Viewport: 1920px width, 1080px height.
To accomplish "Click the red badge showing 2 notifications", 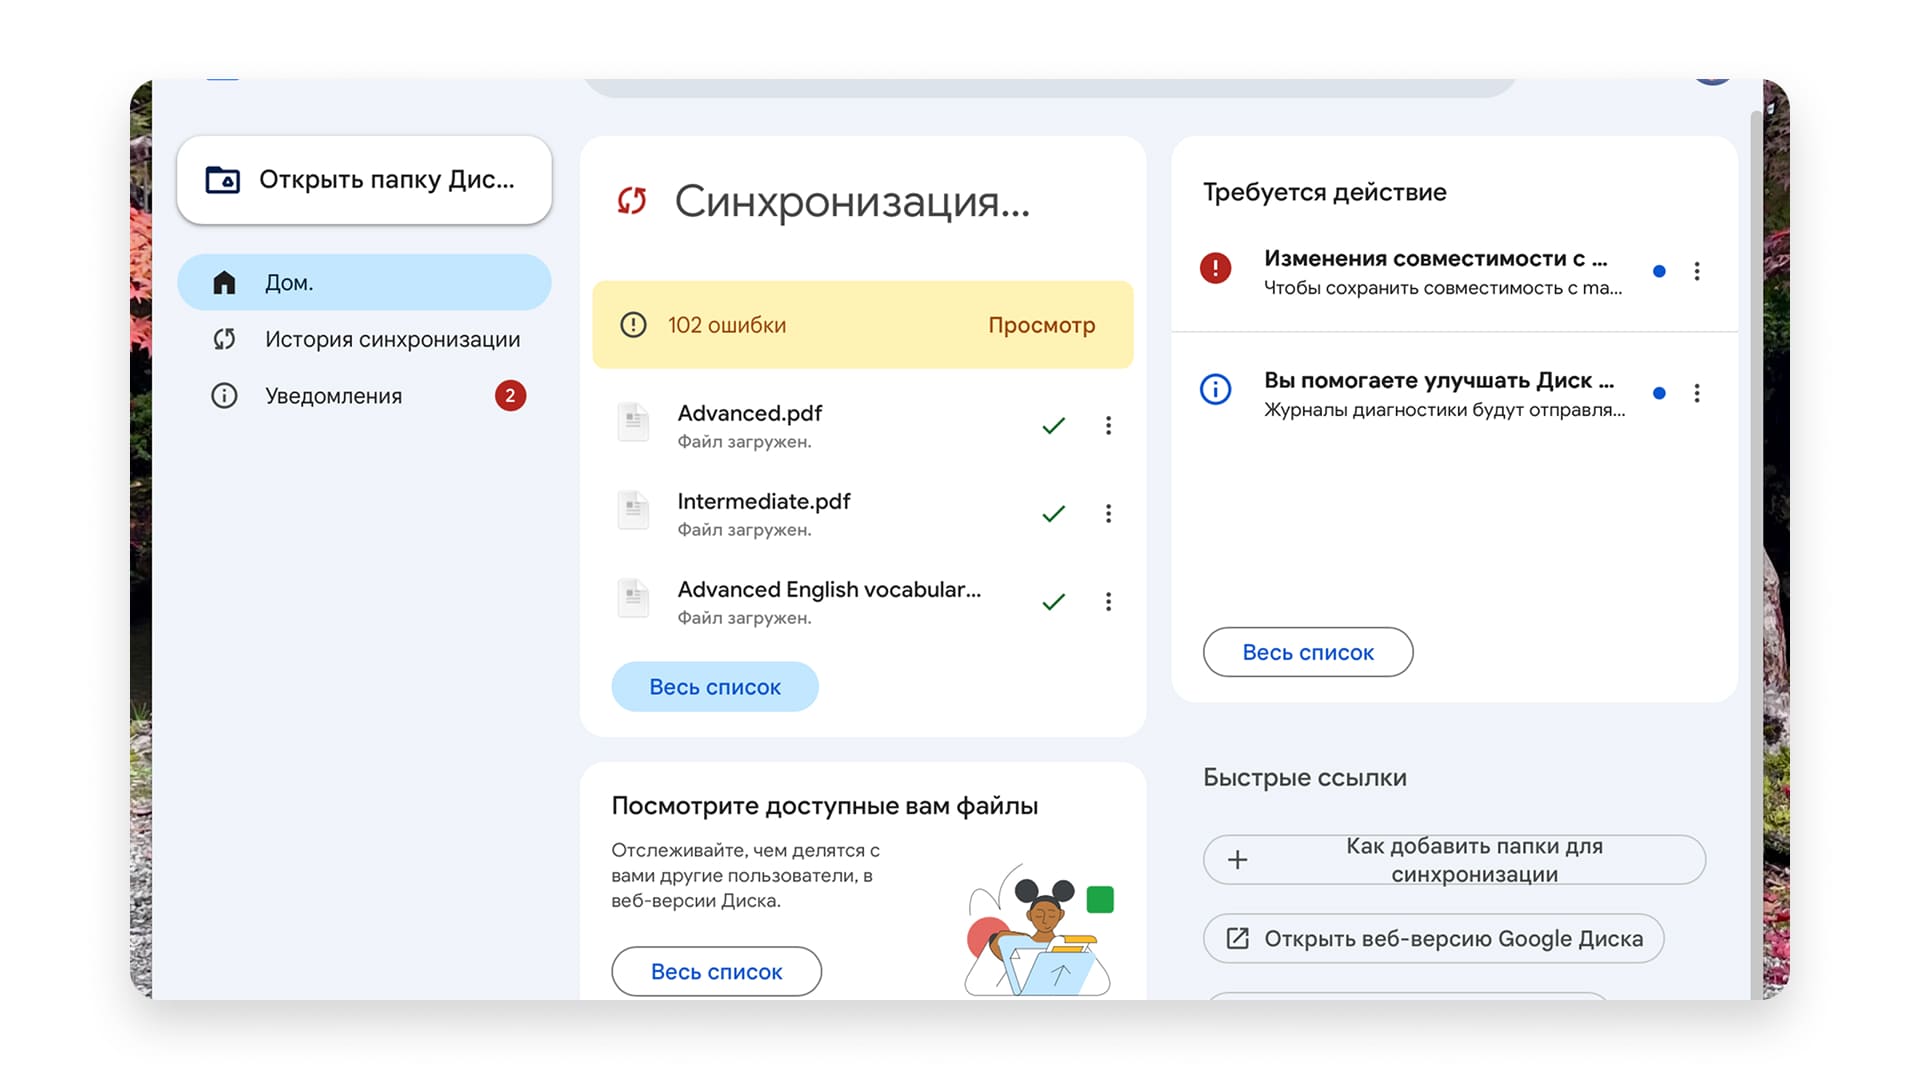I will click(x=510, y=395).
